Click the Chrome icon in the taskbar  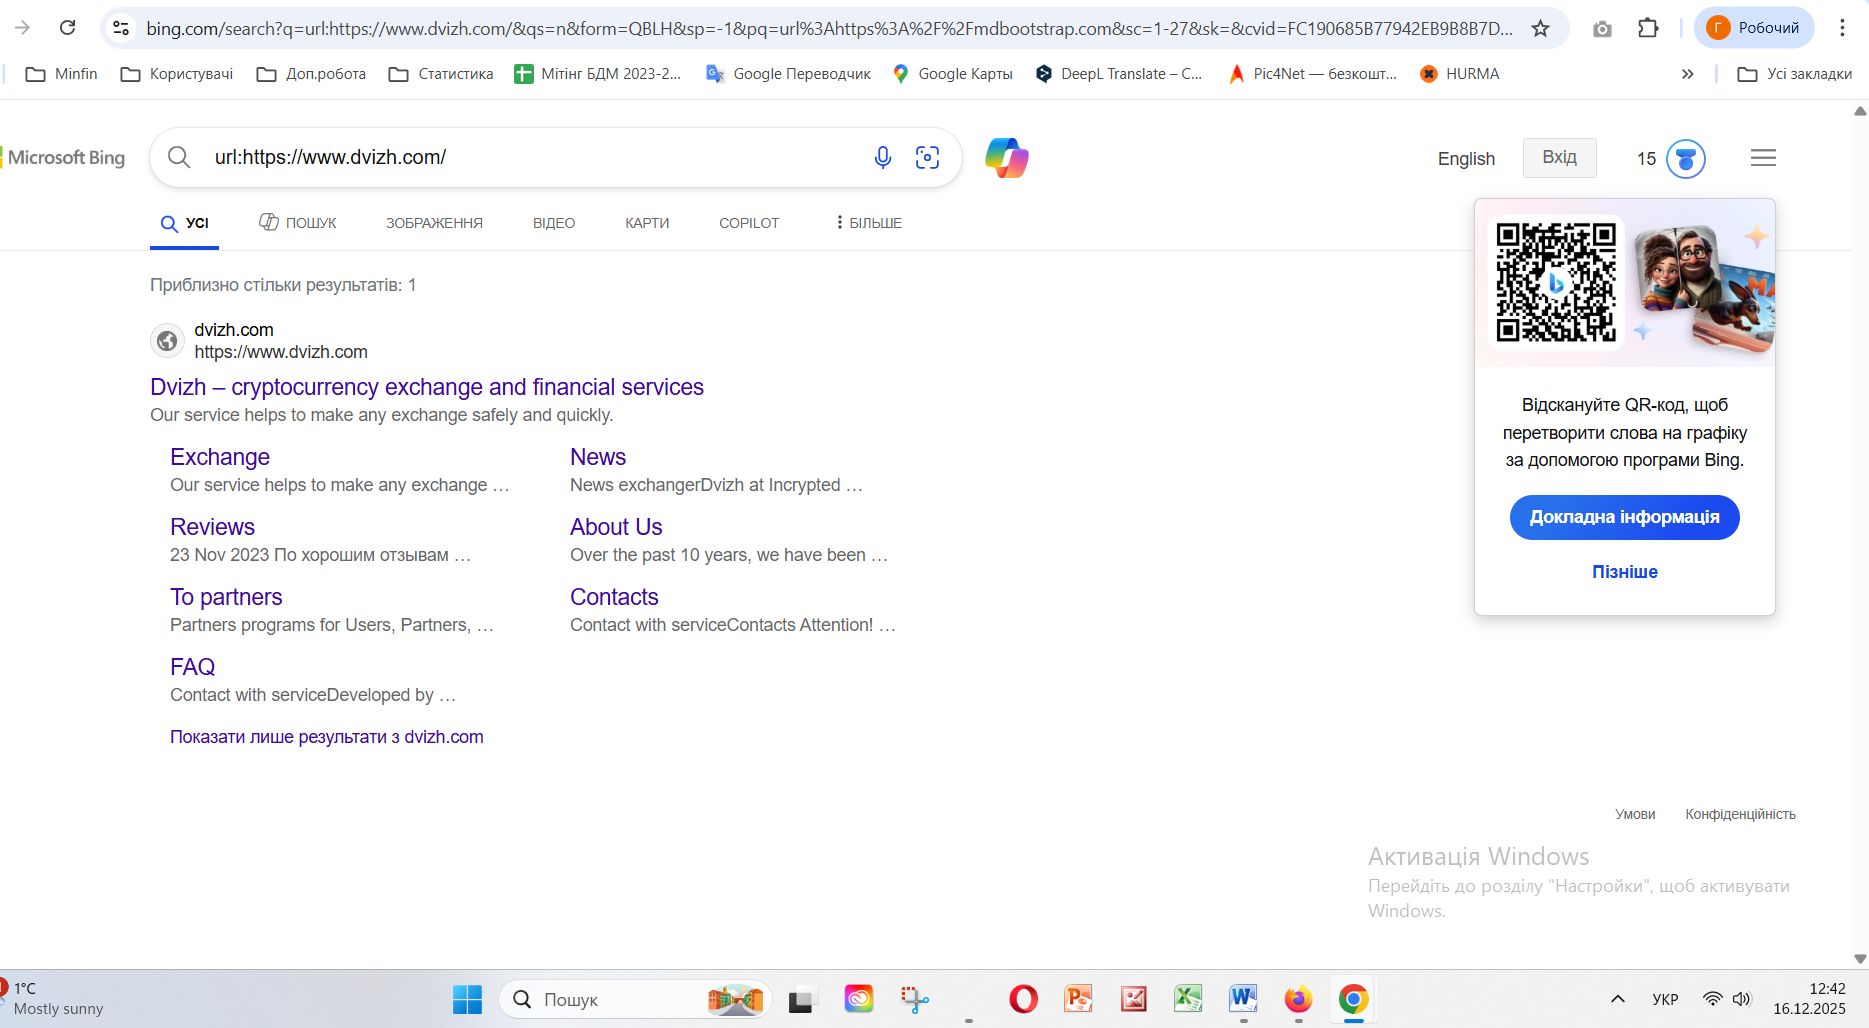pos(1353,999)
